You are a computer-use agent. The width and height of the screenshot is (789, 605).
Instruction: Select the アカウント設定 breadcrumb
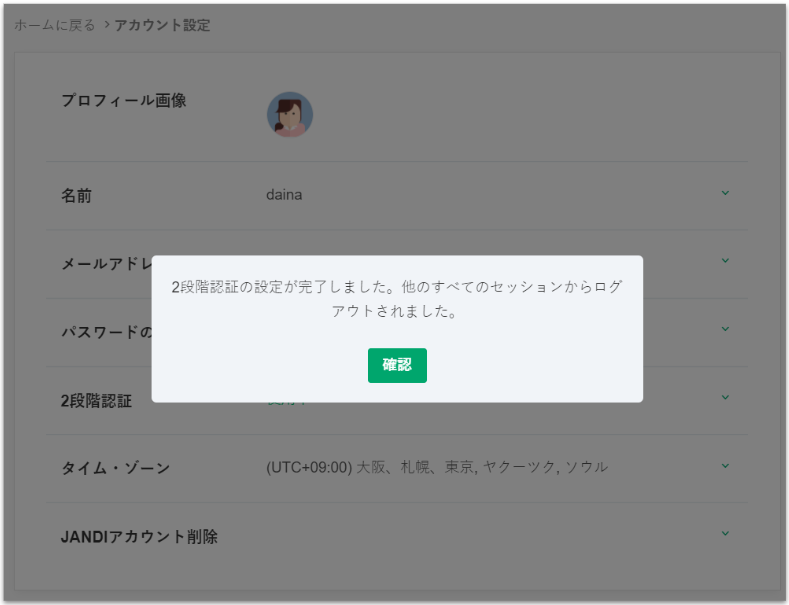[162, 25]
